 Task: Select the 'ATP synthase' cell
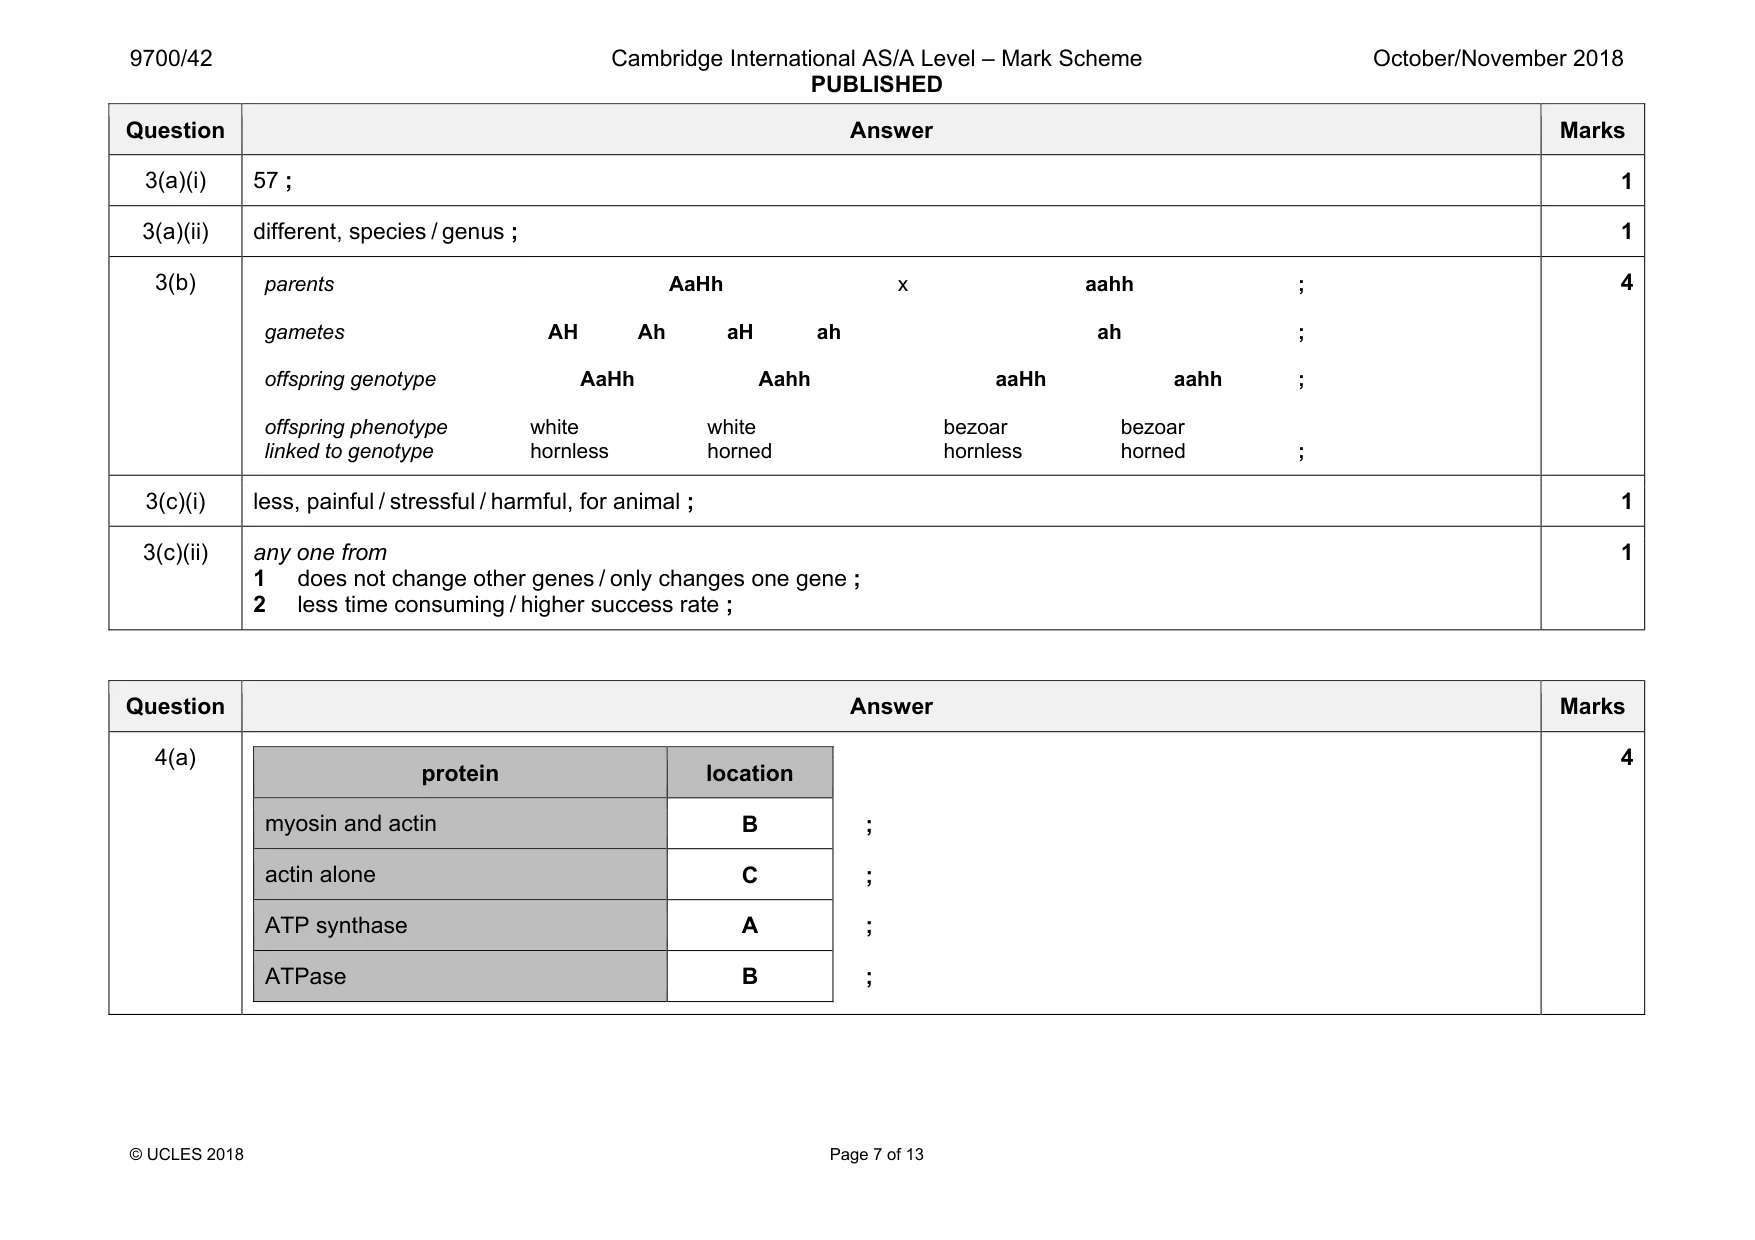tap(460, 926)
